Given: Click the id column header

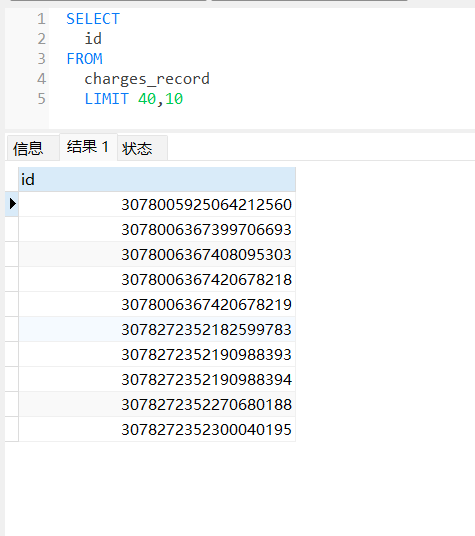Looking at the screenshot, I should click(157, 179).
